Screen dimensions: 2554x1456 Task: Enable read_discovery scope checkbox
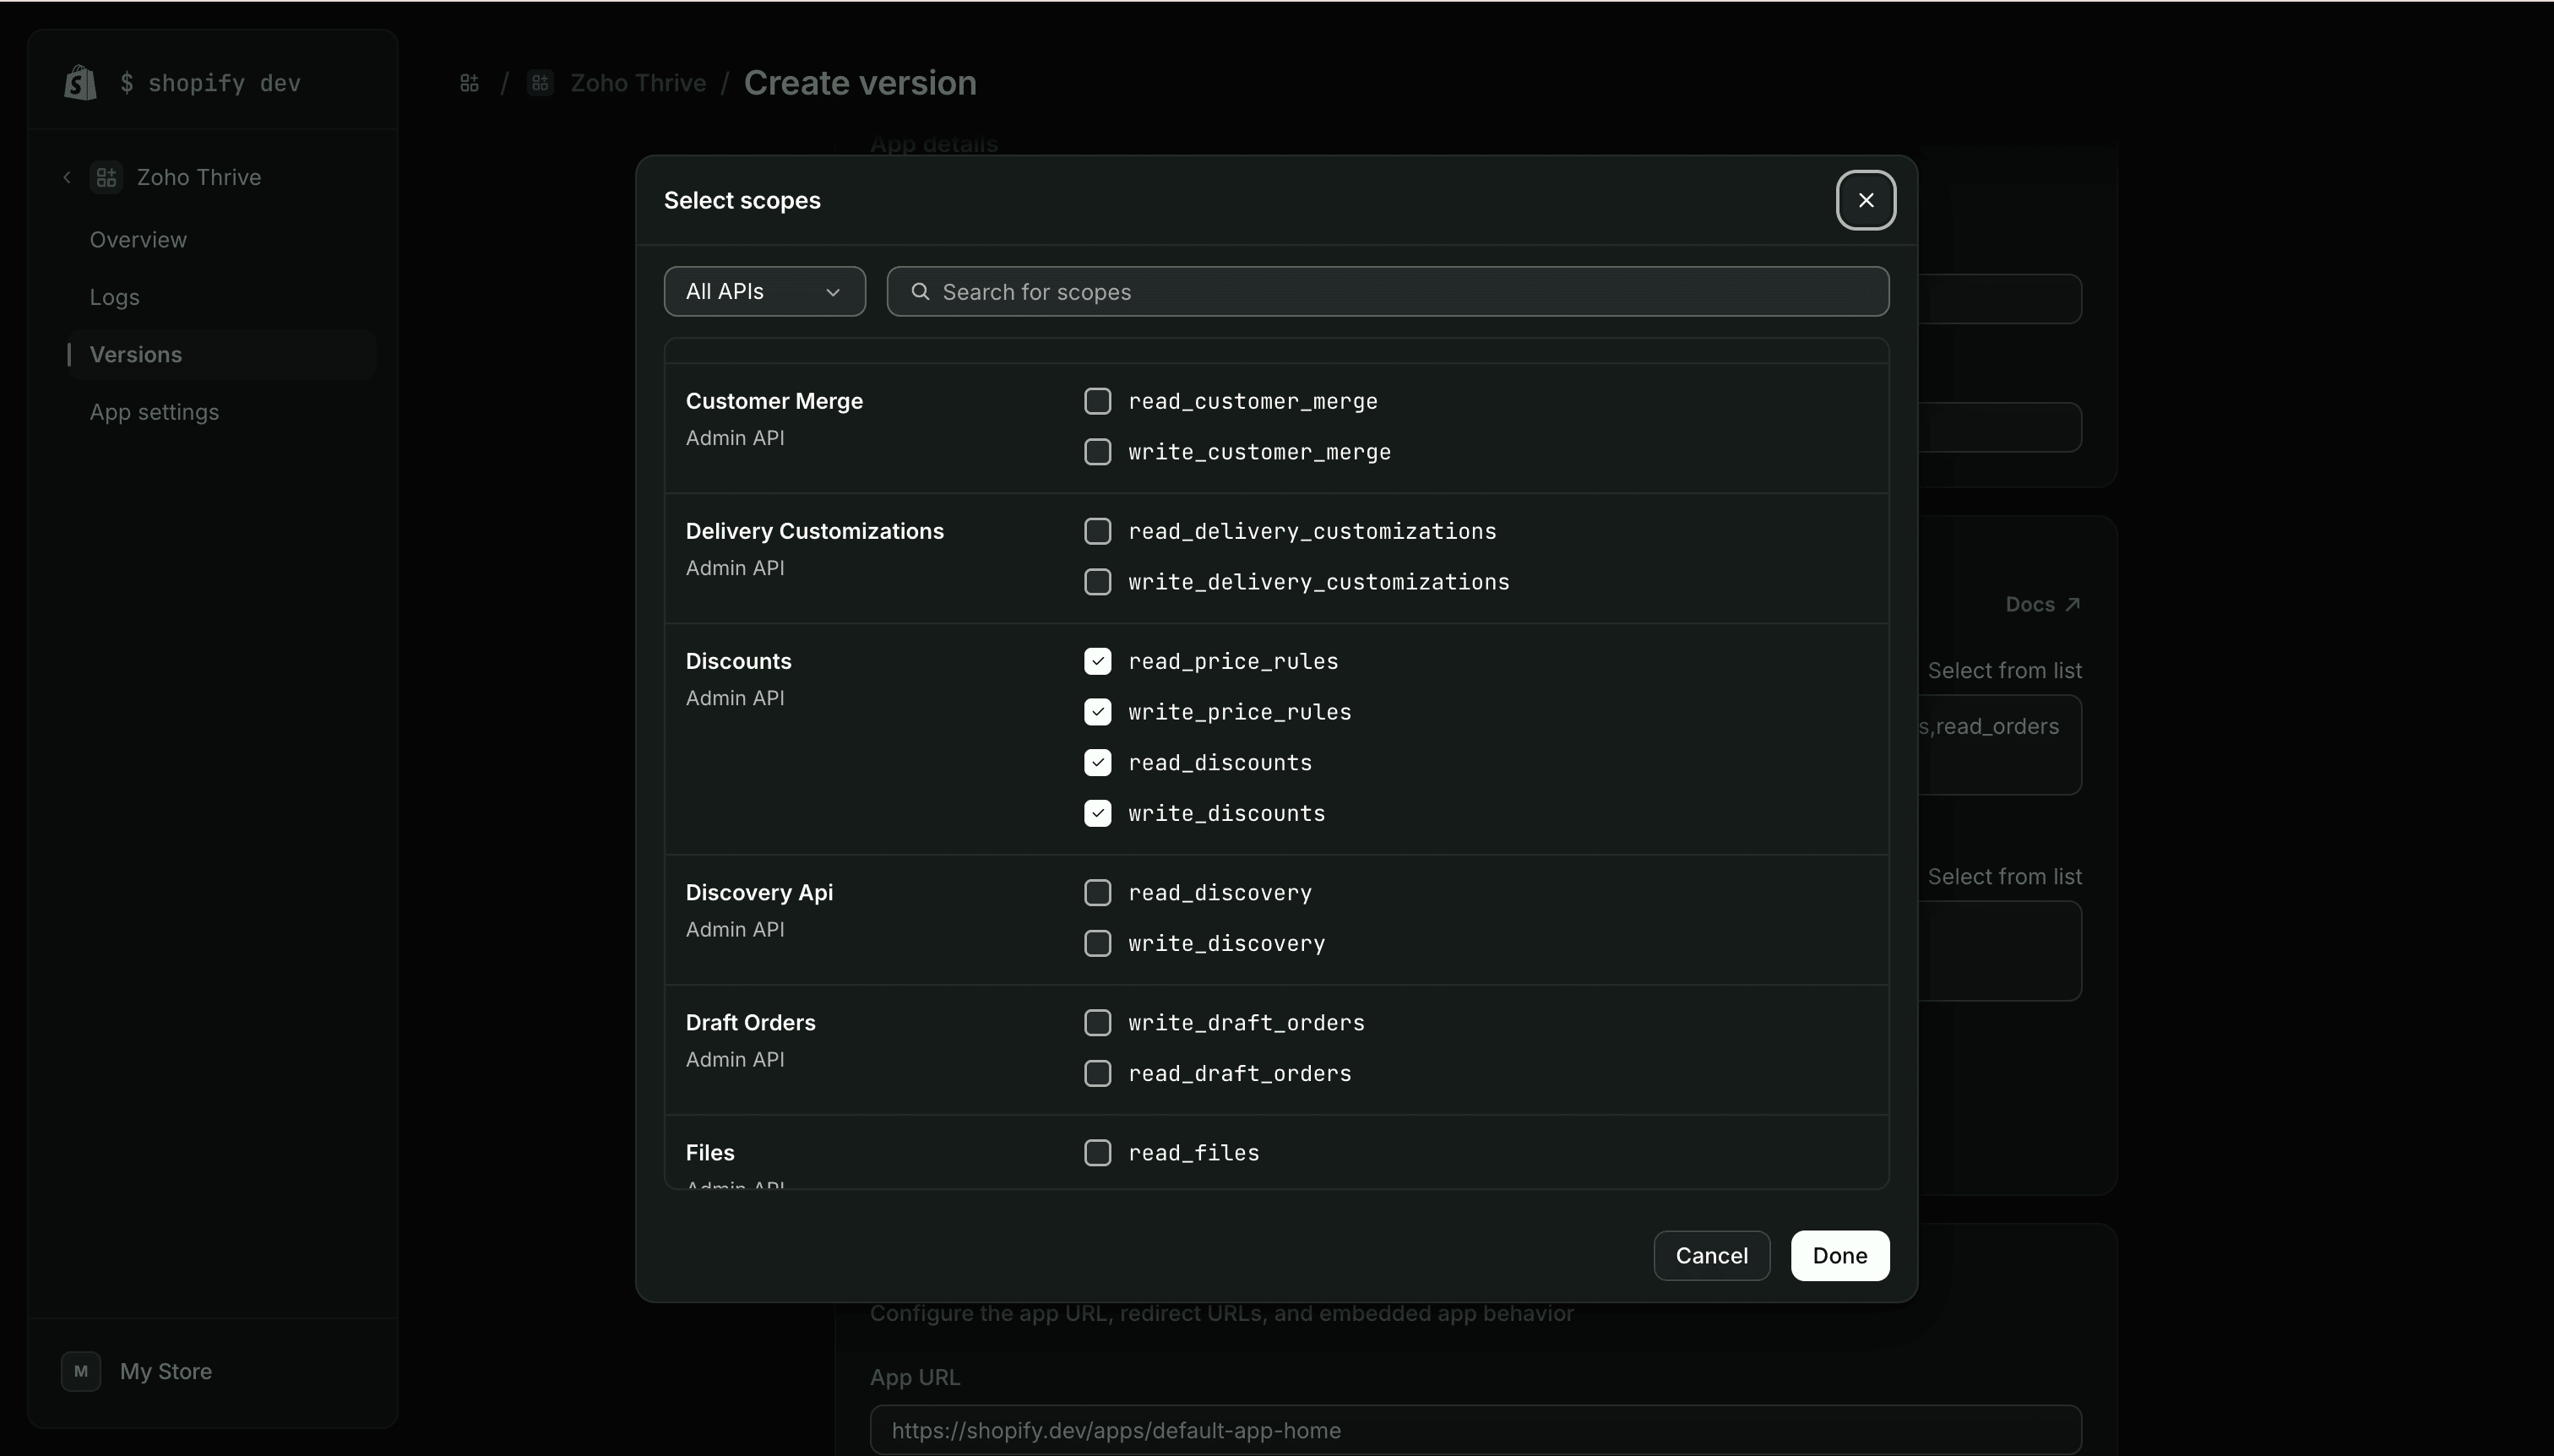(x=1097, y=893)
